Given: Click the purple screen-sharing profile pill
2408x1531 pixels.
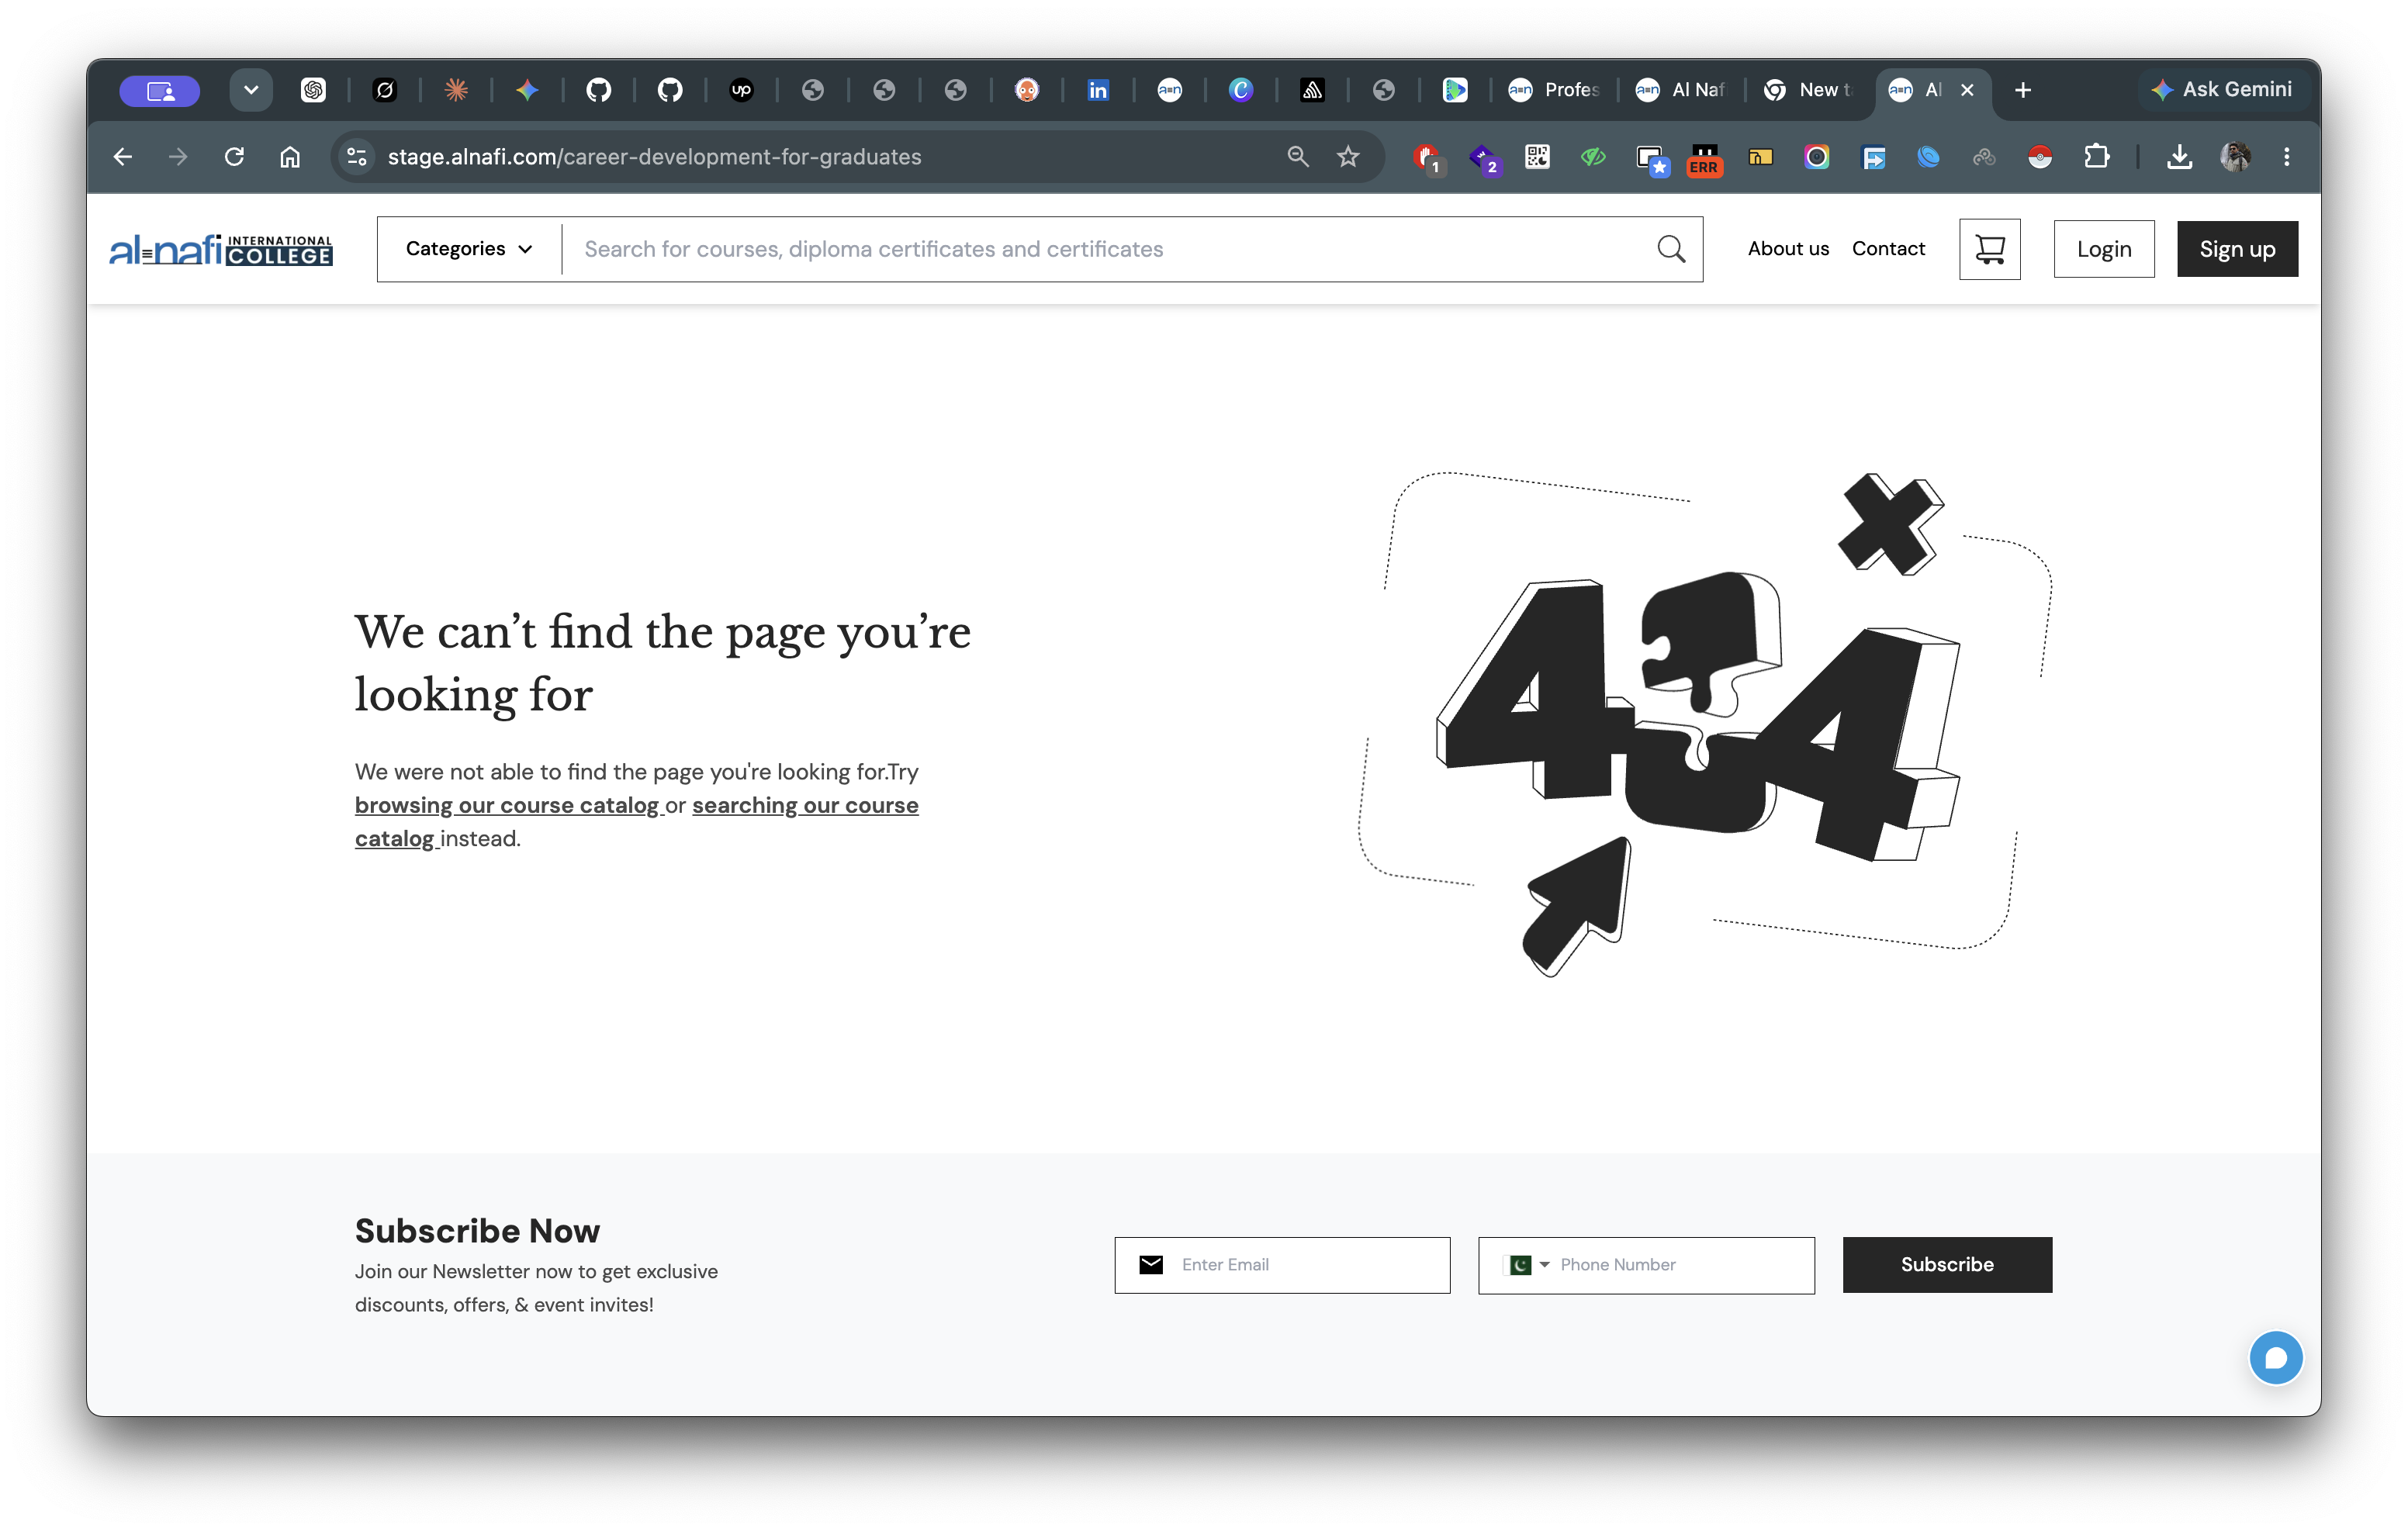Looking at the screenshot, I should 160,91.
